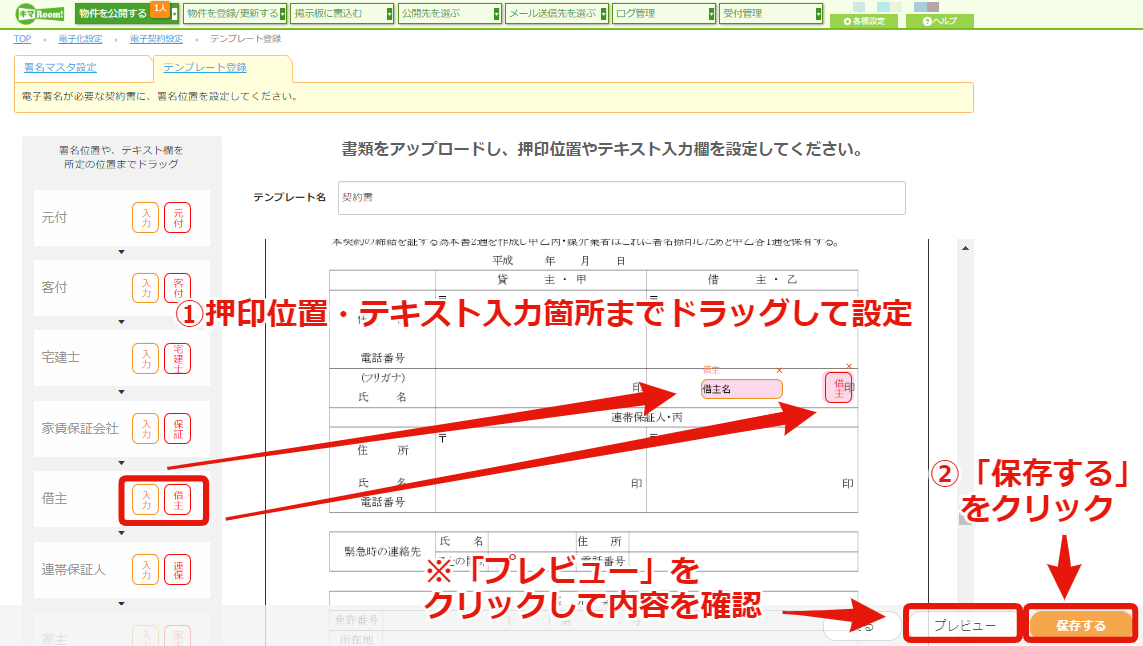Select the 宅建士 red stamp icon
The image size is (1143, 646).
178,359
